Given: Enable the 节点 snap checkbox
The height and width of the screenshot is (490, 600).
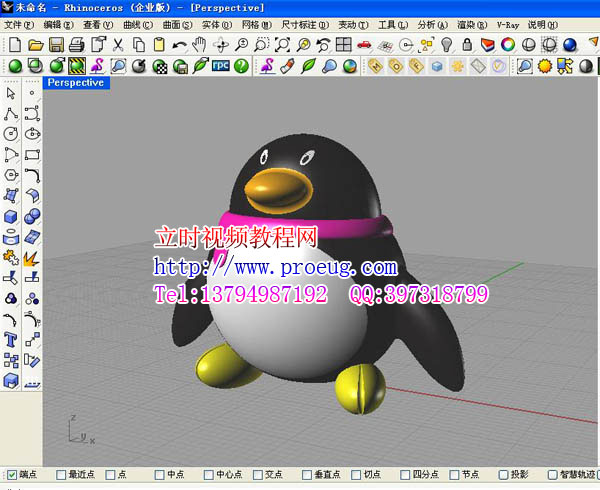Looking at the screenshot, I should coord(454,475).
